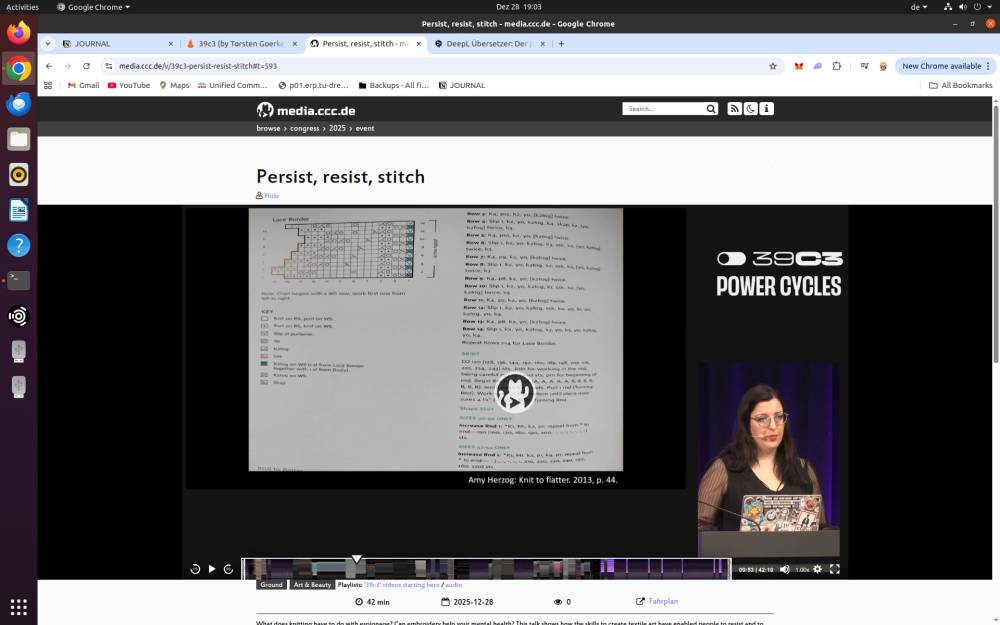The width and height of the screenshot is (1000, 625).
Task: Switch to the 39c3 Torsten Goerke tab
Action: [x=241, y=44]
